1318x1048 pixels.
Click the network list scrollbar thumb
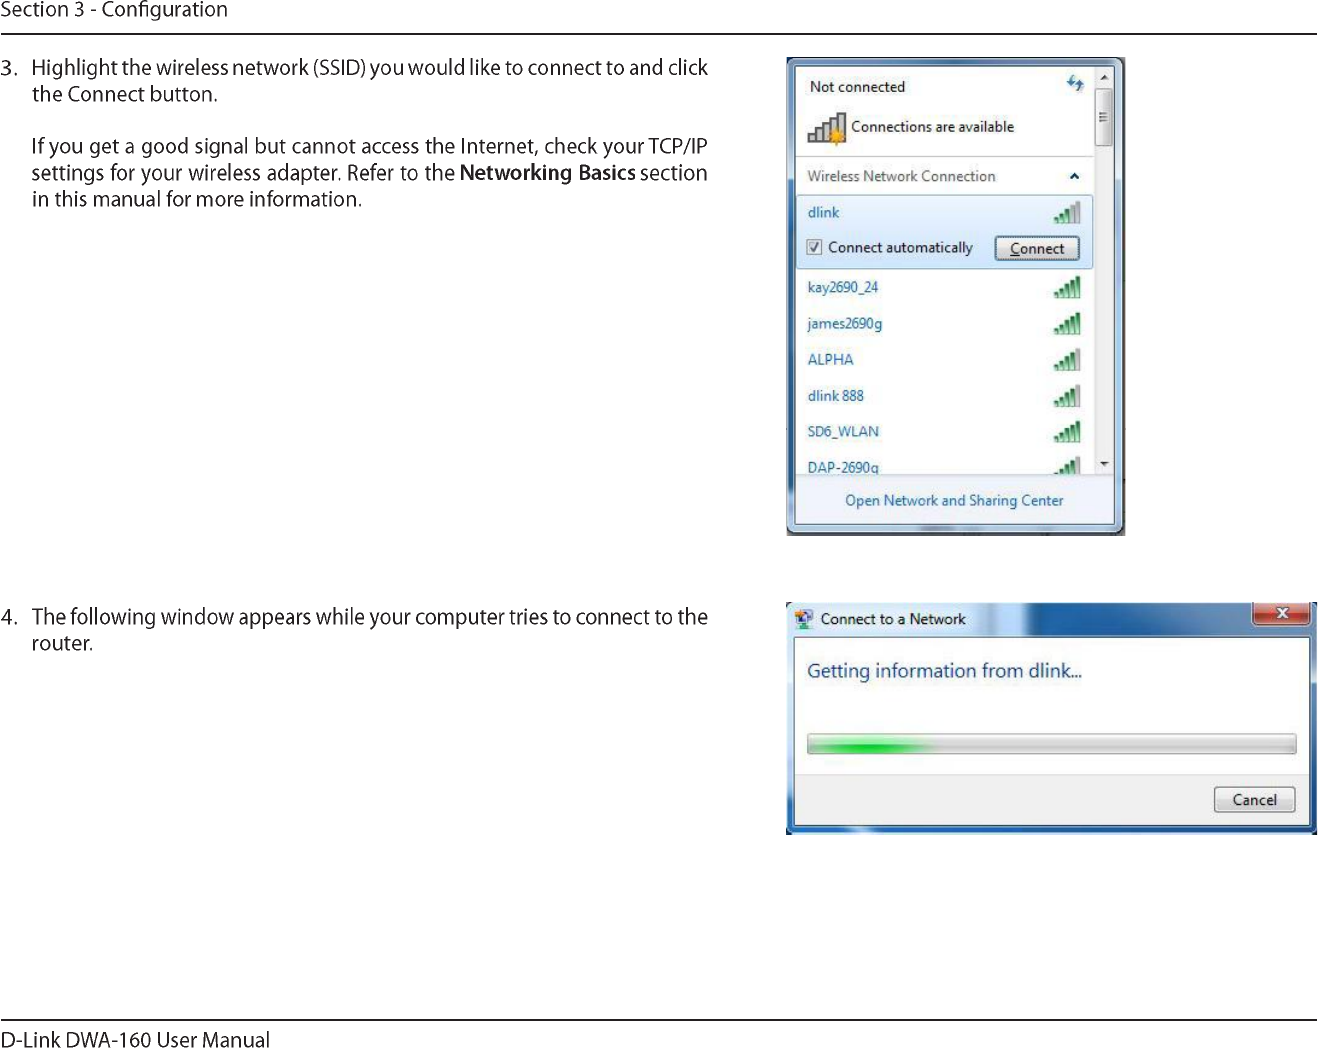1104,117
